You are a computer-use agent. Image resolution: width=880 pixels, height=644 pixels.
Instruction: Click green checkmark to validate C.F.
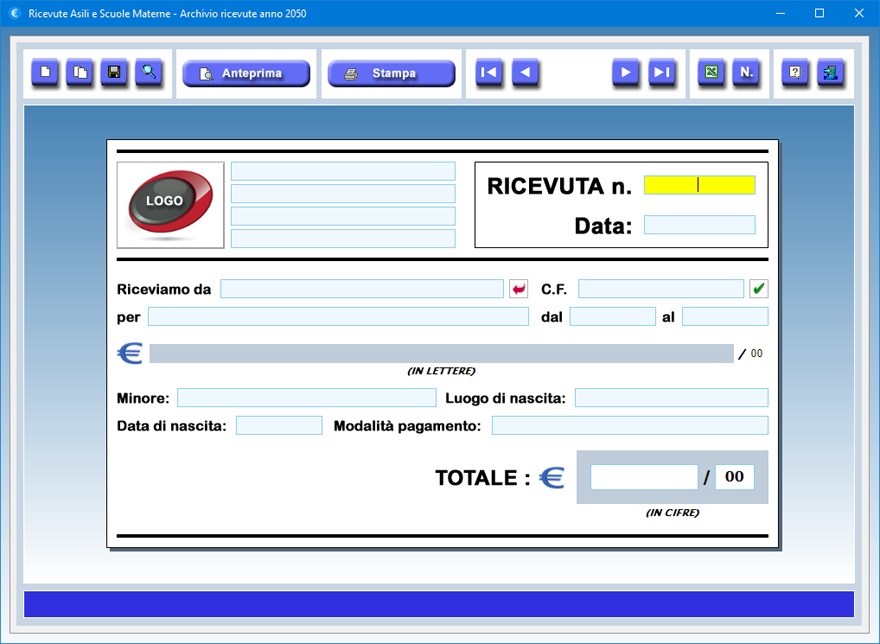(759, 289)
